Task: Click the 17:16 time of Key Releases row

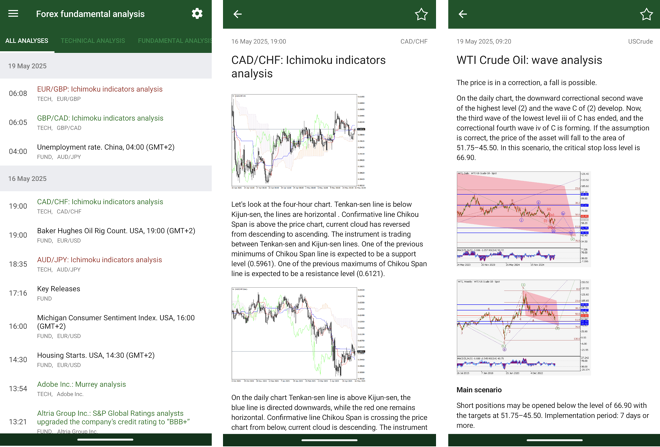Action: [x=18, y=293]
